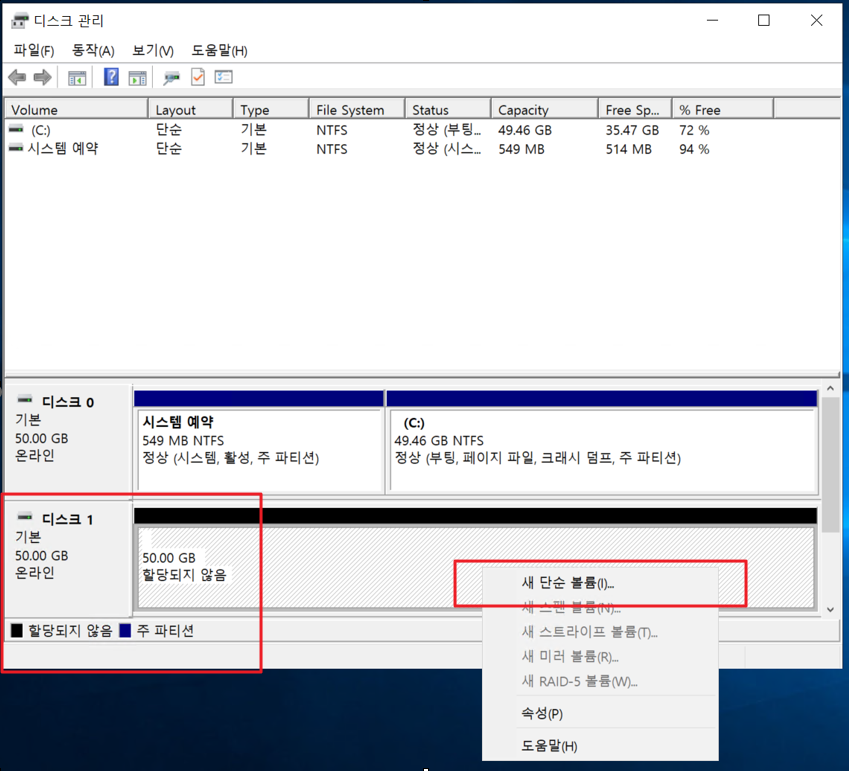Viewport: 849px width, 771px height.
Task: Click the 디스크 0 disk icon
Action: point(24,400)
